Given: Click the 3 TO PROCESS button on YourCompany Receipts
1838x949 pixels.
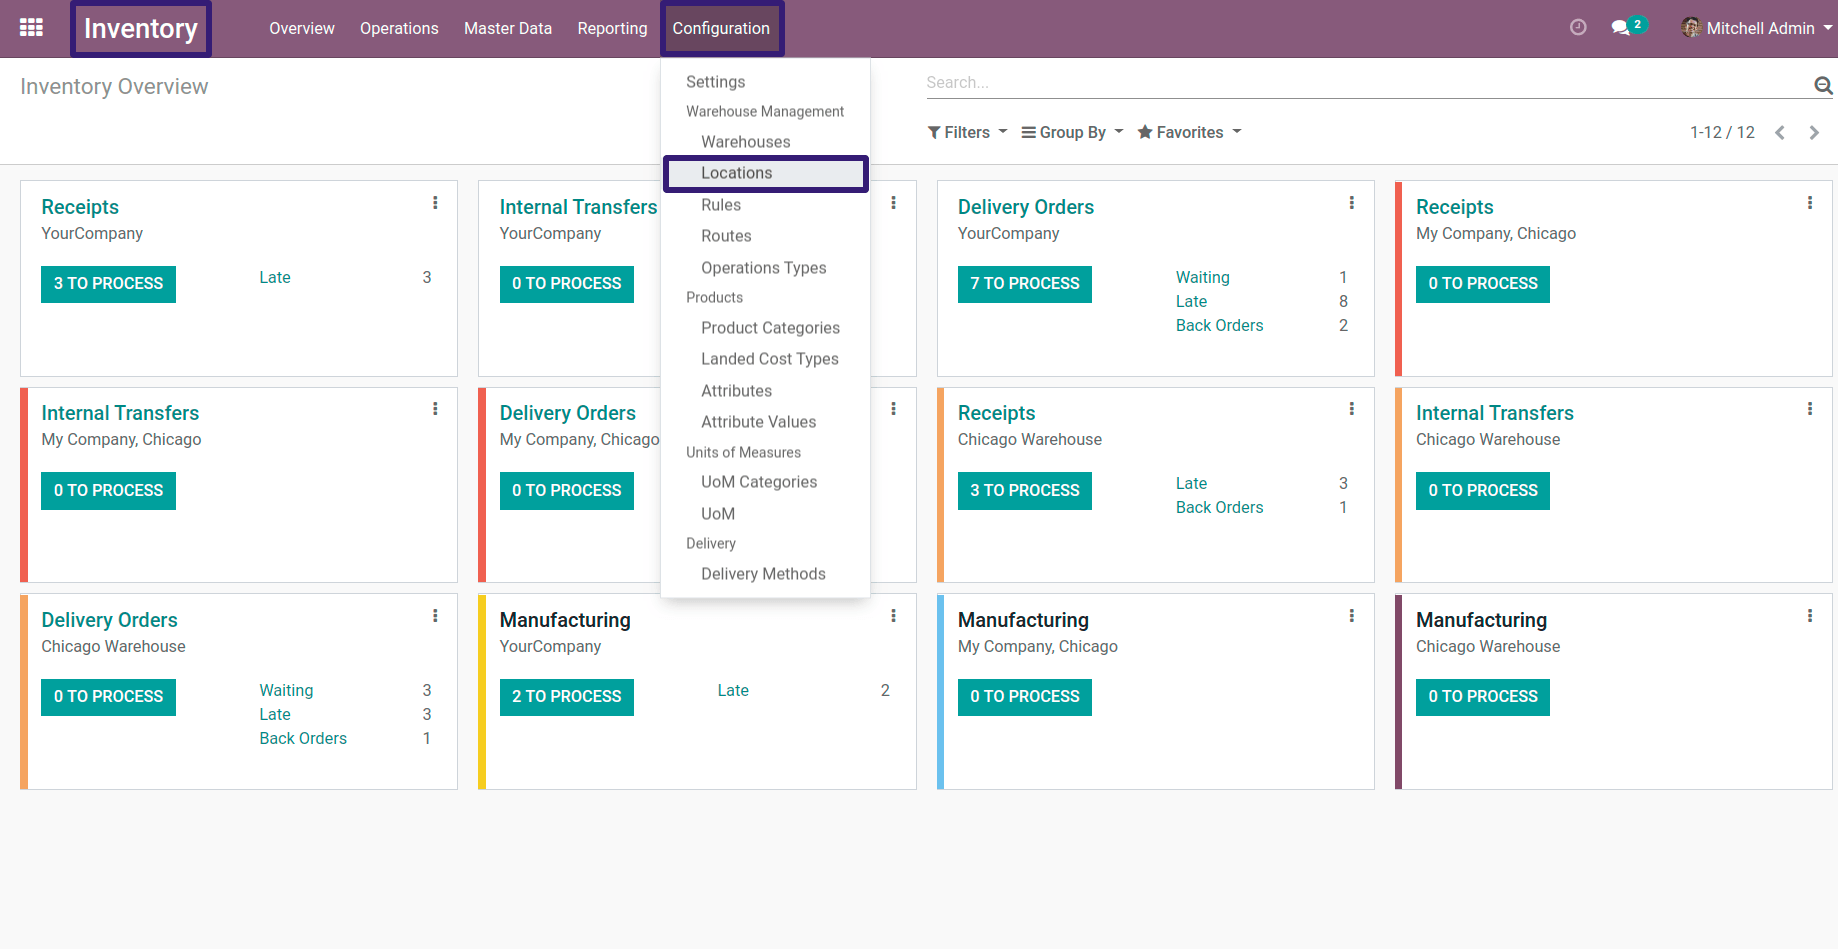Looking at the screenshot, I should click(x=108, y=284).
